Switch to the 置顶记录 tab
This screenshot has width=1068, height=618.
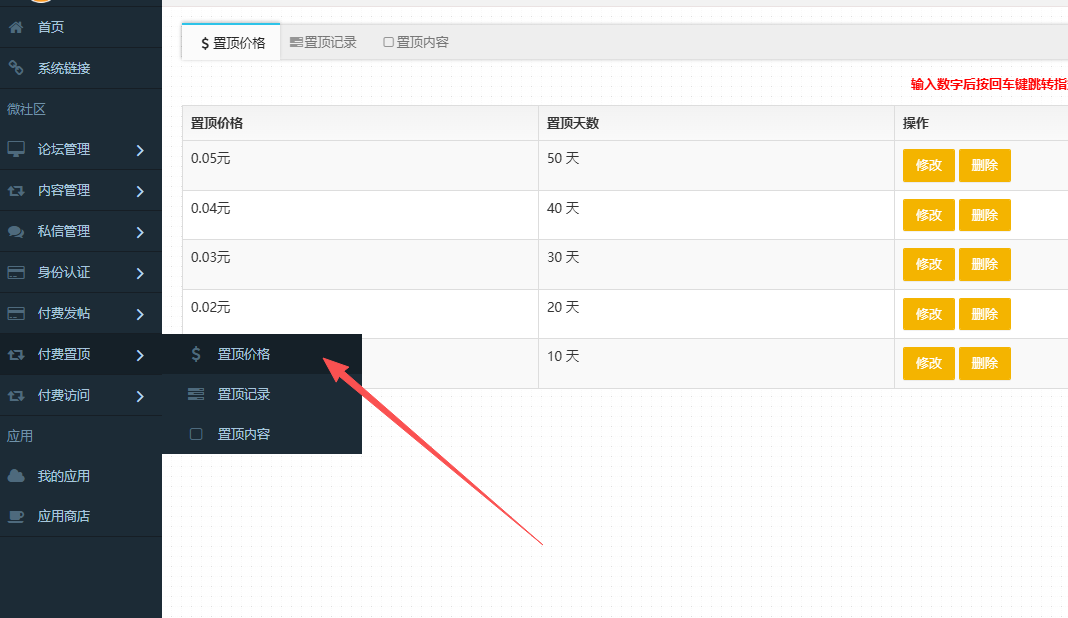coord(323,42)
